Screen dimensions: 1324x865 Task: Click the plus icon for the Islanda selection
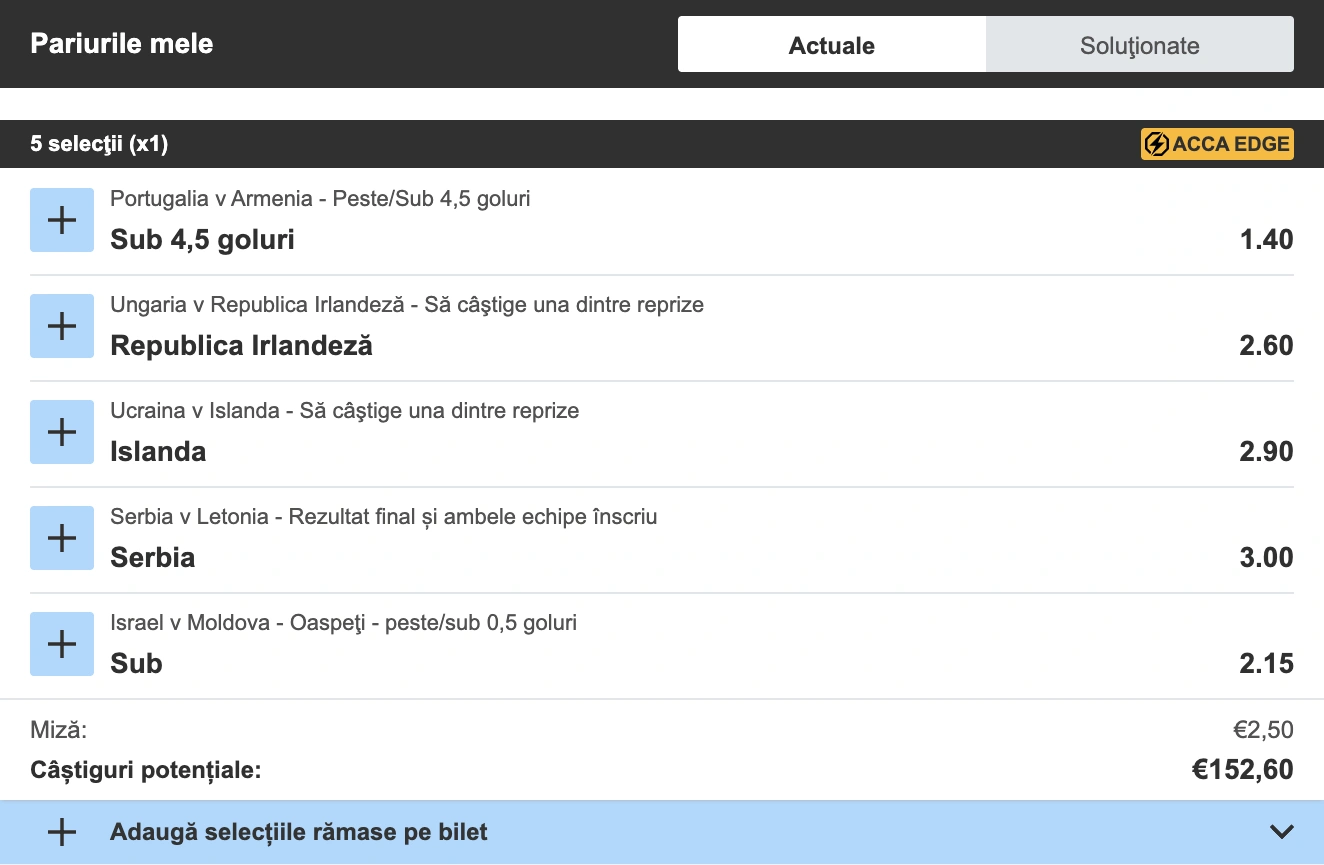click(x=62, y=431)
